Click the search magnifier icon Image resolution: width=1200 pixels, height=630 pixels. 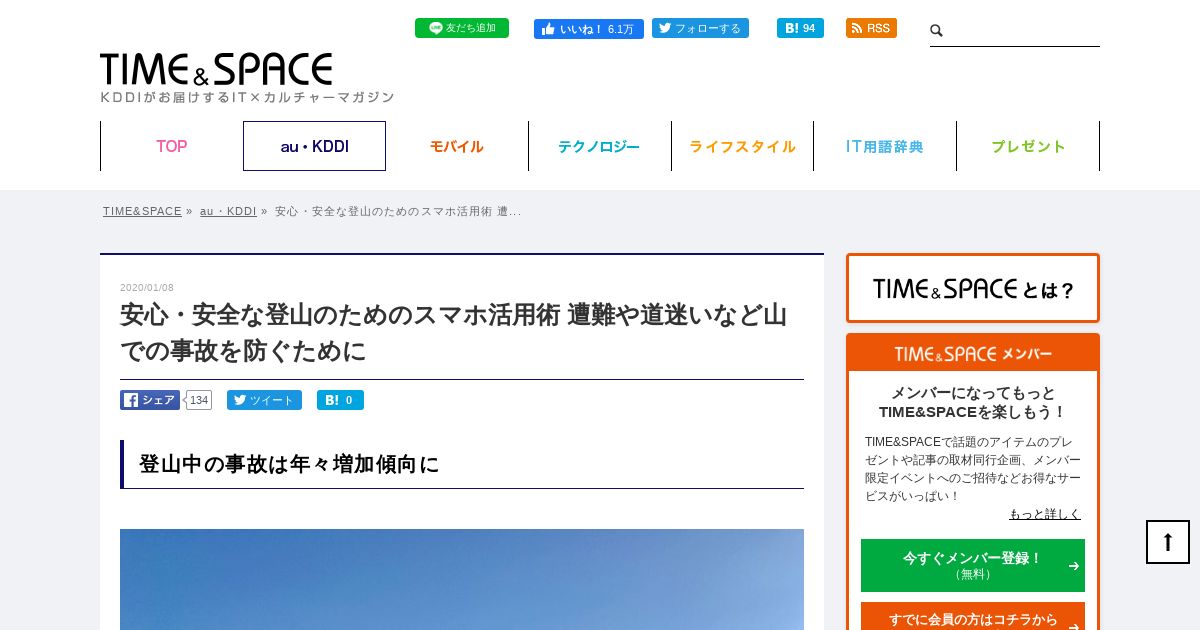pyautogui.click(x=937, y=31)
